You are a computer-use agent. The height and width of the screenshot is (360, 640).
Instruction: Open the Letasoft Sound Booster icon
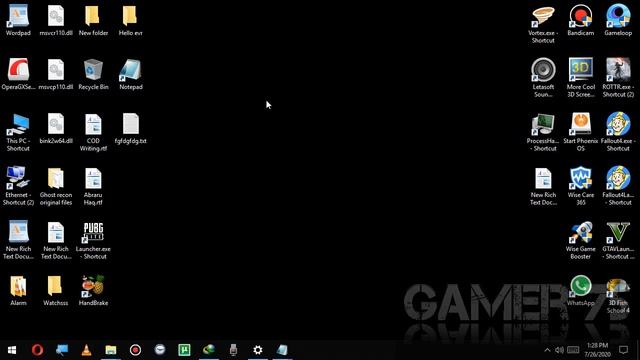(543, 78)
